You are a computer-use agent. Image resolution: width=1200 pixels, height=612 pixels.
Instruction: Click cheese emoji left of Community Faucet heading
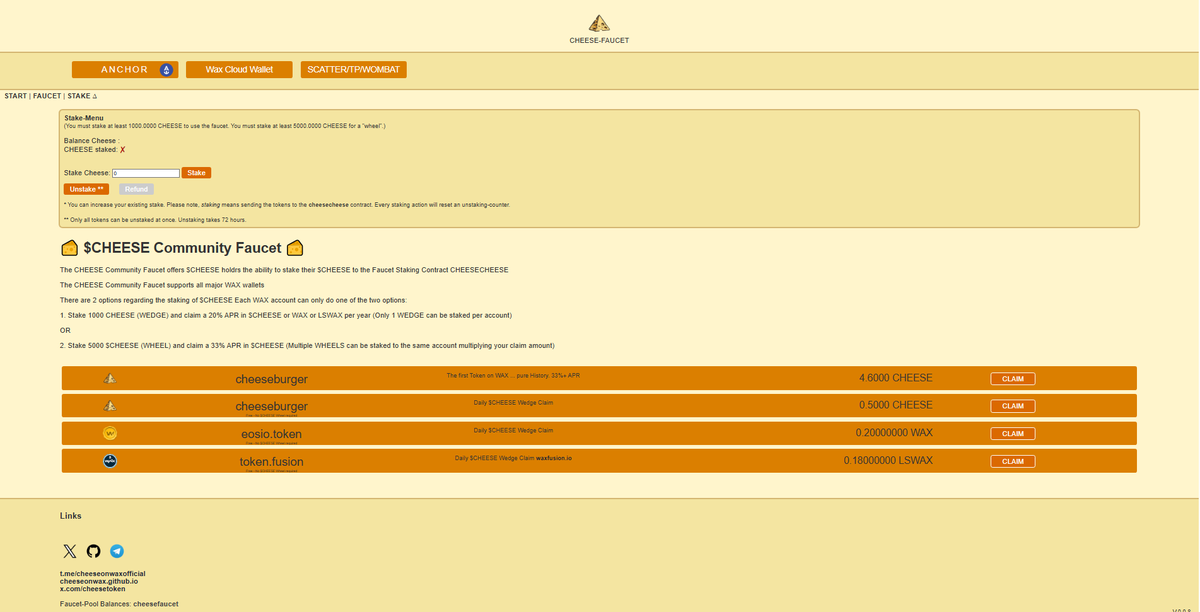70,248
